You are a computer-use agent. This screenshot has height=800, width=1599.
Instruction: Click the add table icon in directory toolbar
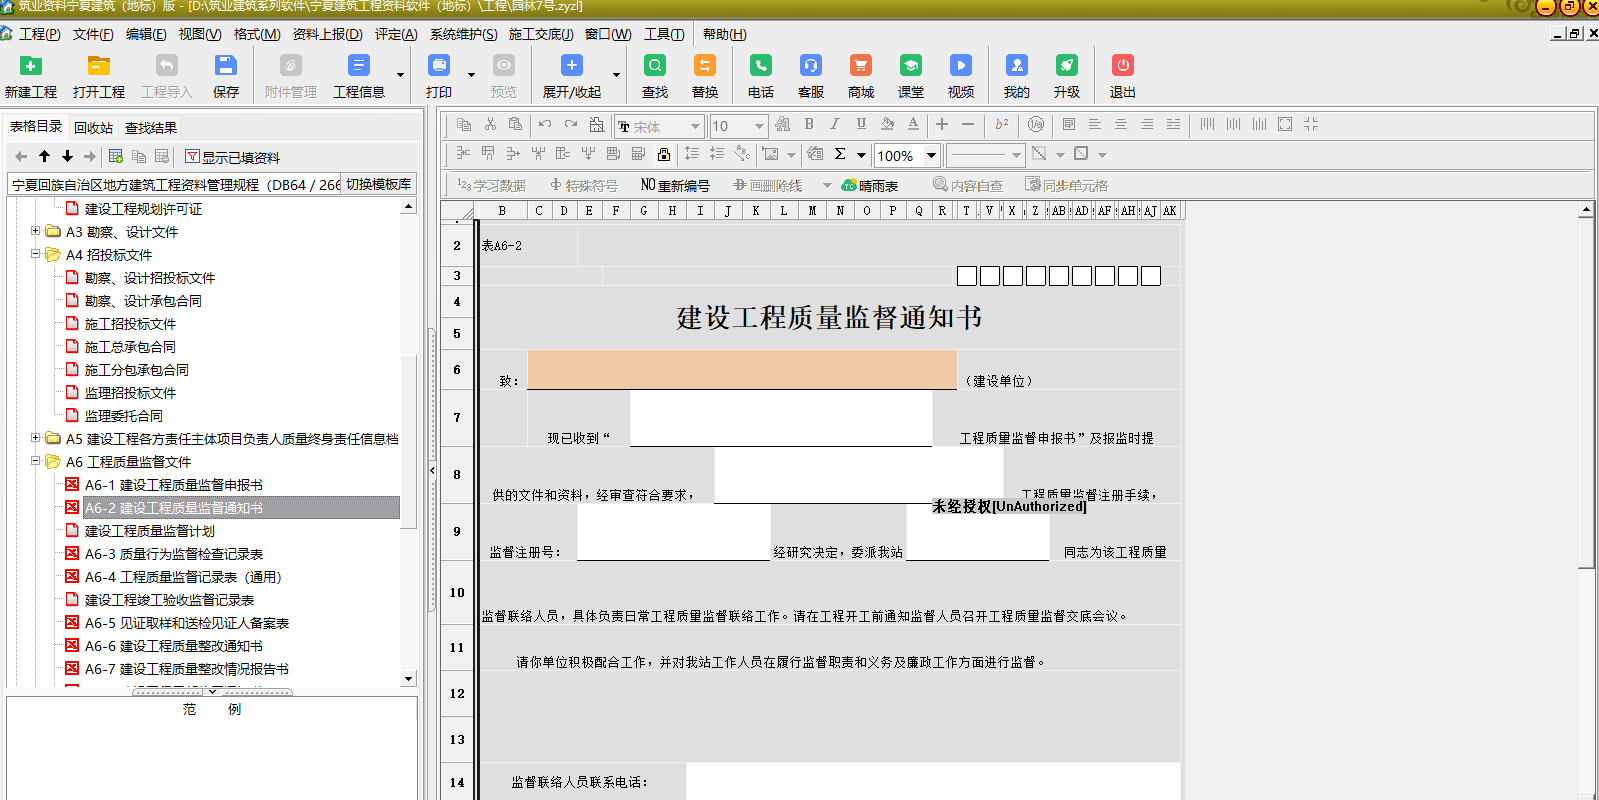[116, 157]
